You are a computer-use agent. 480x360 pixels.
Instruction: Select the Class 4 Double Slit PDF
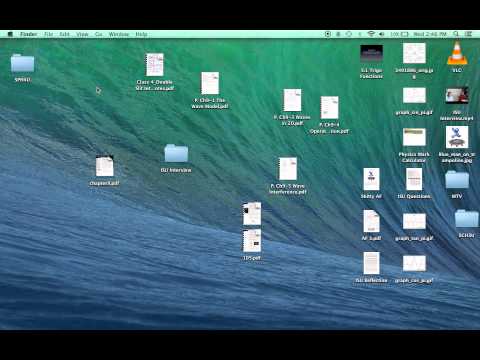pyautogui.click(x=155, y=65)
